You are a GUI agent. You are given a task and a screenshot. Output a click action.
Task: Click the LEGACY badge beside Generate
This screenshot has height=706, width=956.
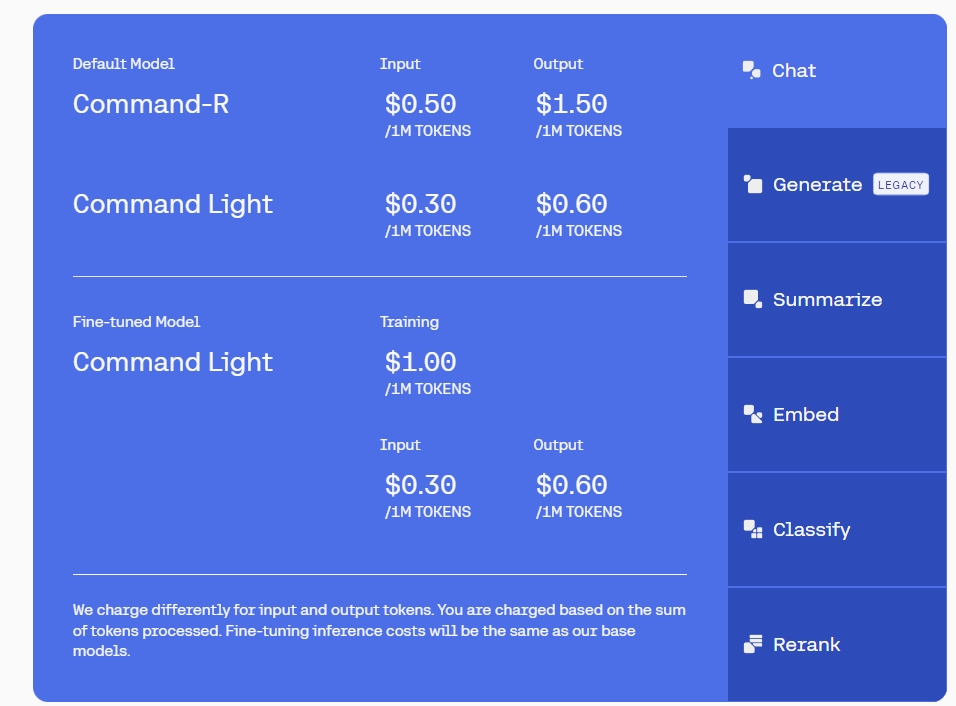tap(900, 185)
